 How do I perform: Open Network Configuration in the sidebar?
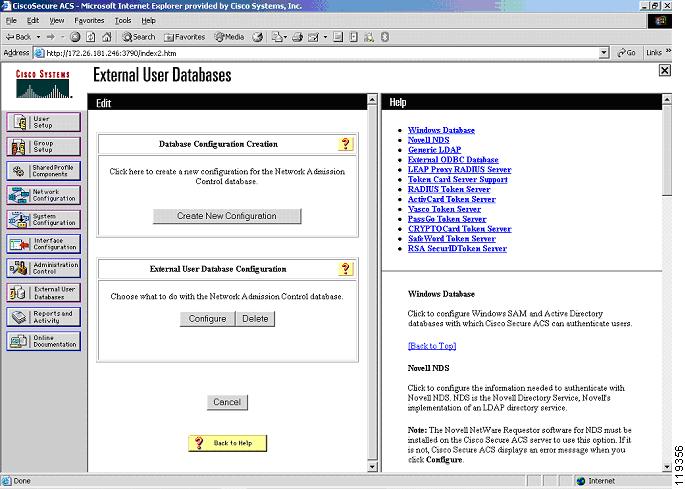point(44,195)
